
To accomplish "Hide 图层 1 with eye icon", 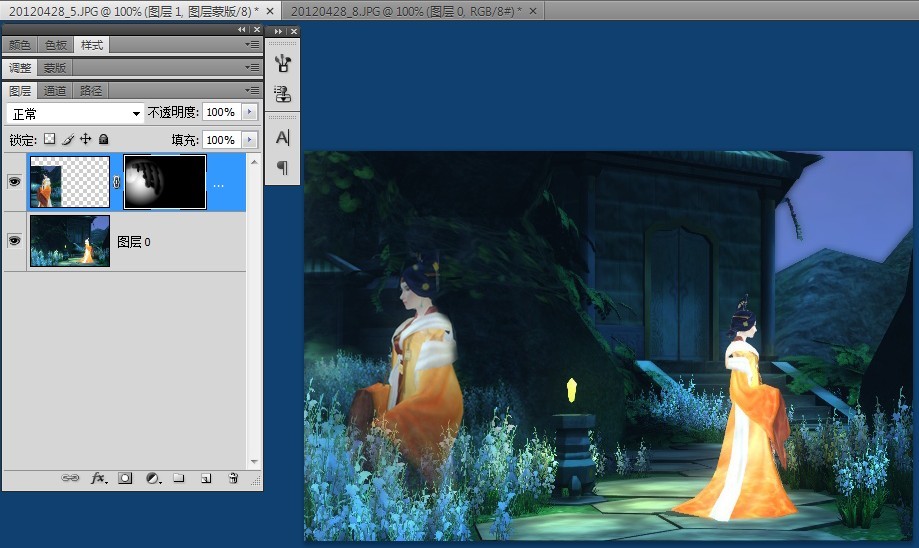I will point(15,182).
